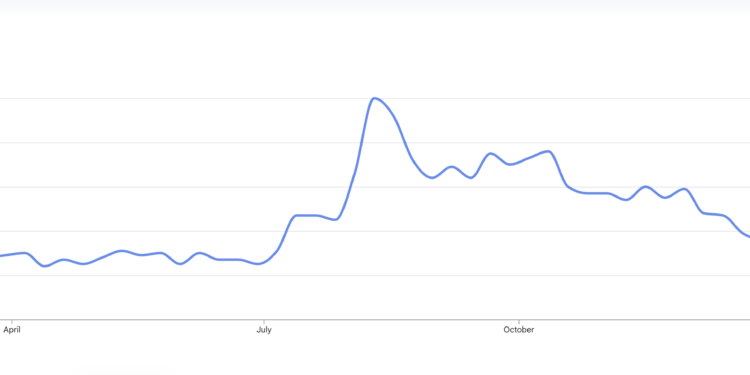Select the flat line segment midway after October's drop

tap(596, 193)
